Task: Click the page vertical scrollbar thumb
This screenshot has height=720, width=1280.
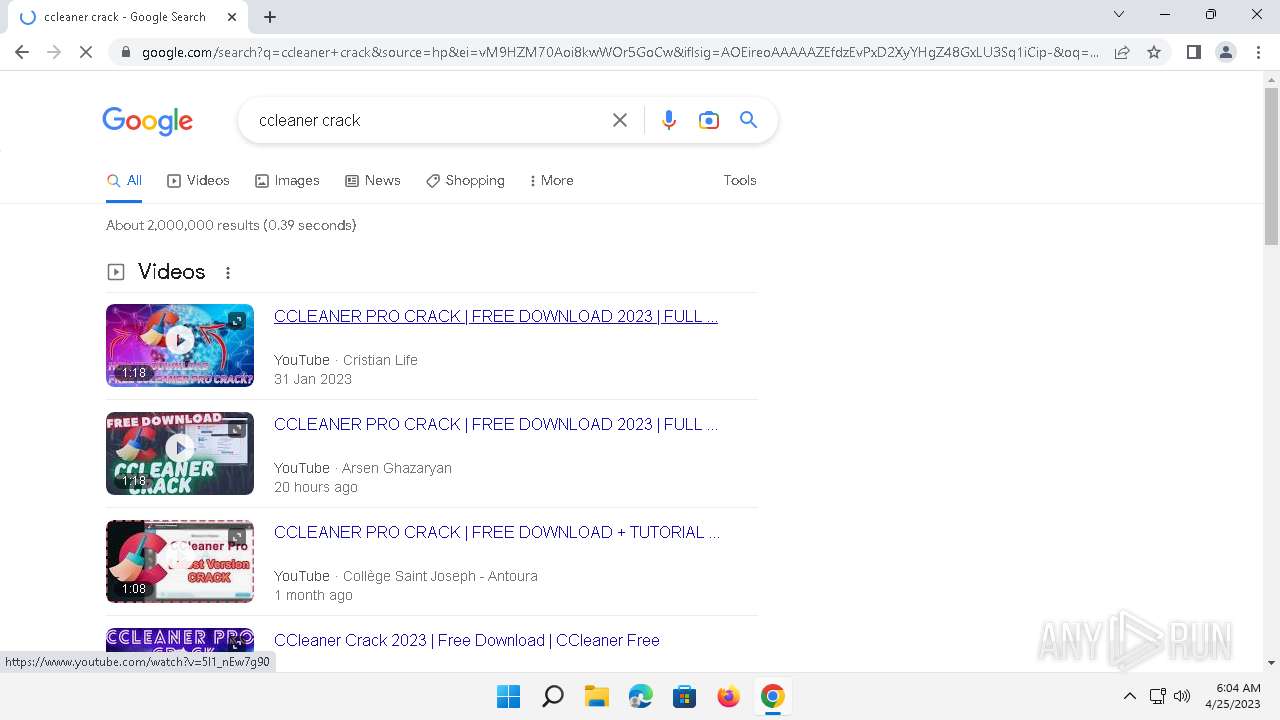Action: (x=1271, y=164)
